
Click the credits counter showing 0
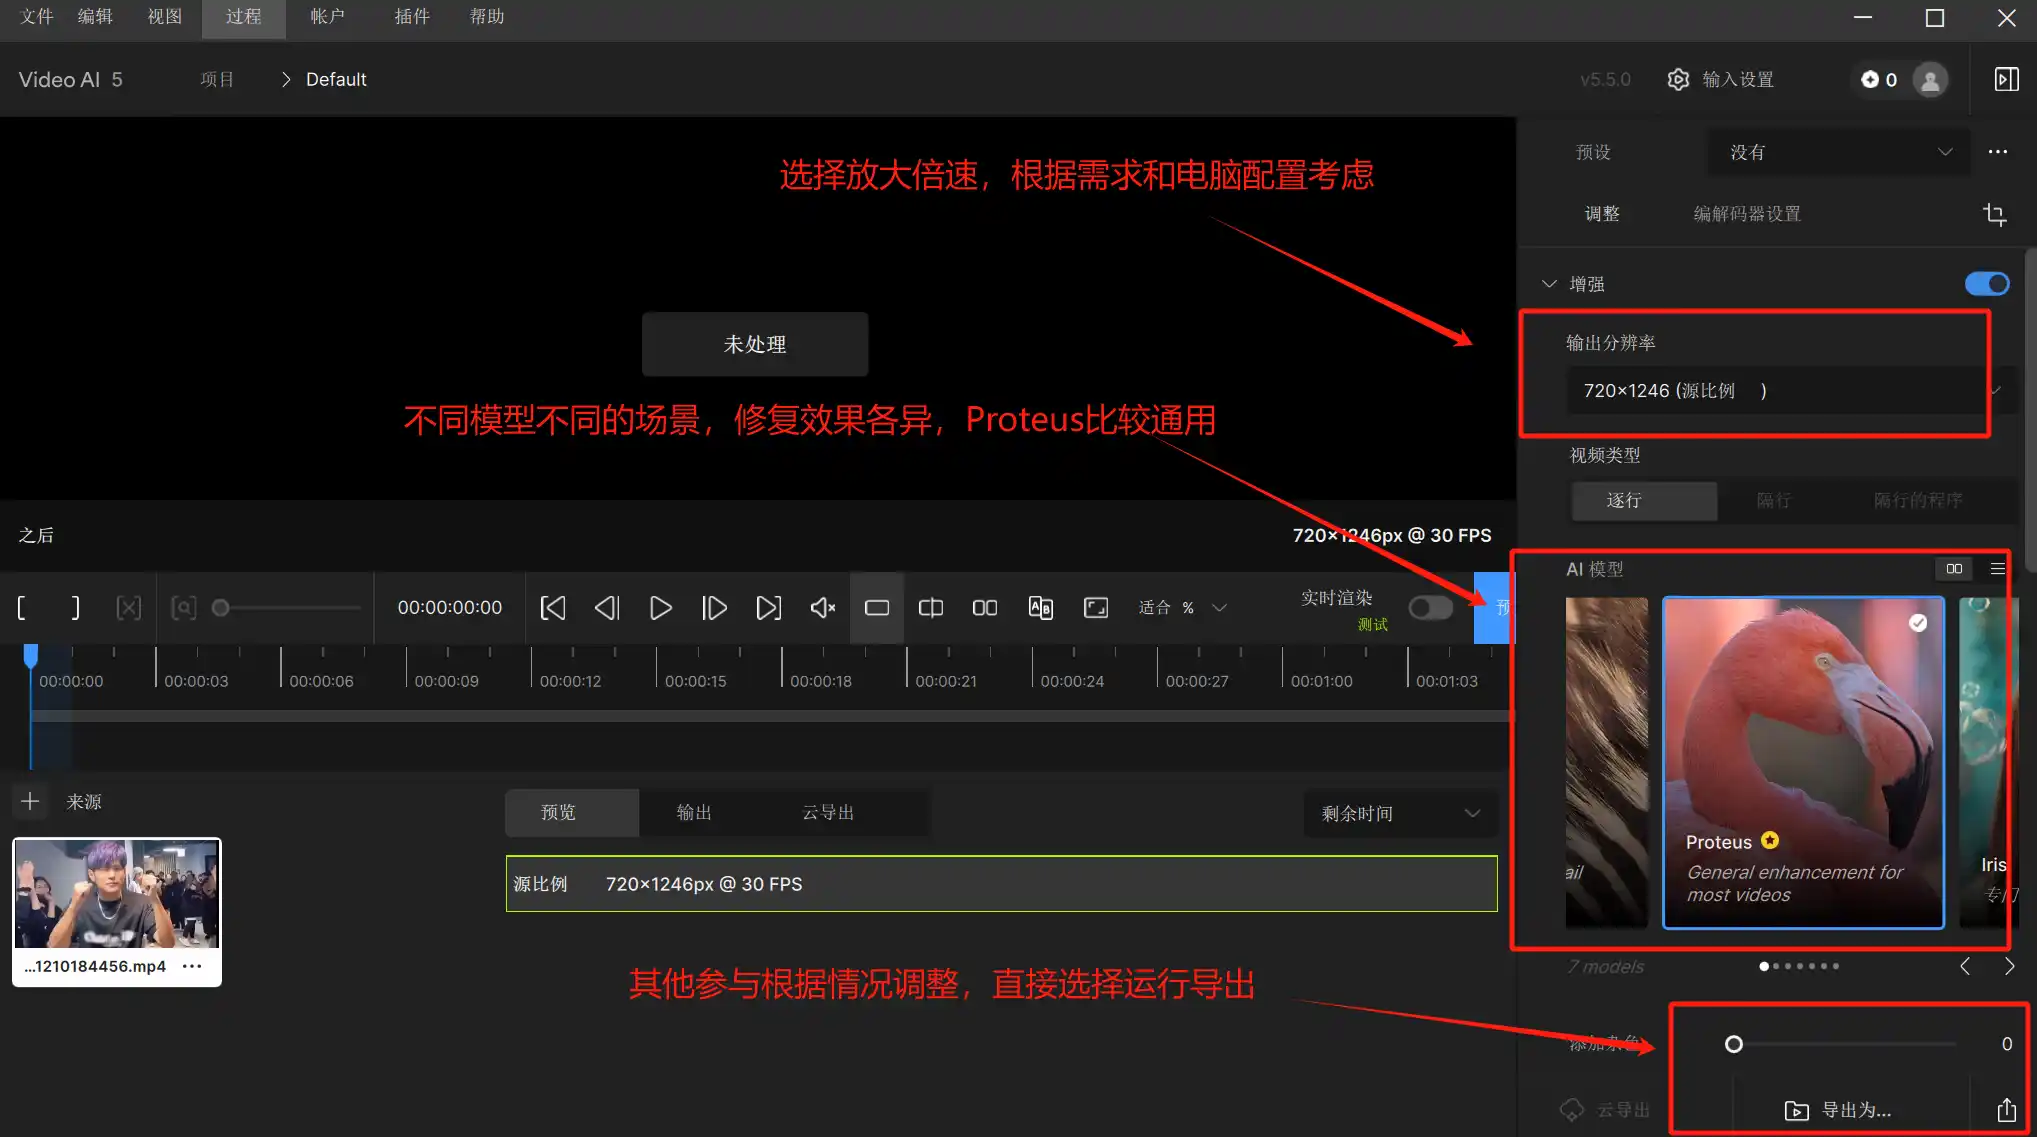pyautogui.click(x=1879, y=80)
